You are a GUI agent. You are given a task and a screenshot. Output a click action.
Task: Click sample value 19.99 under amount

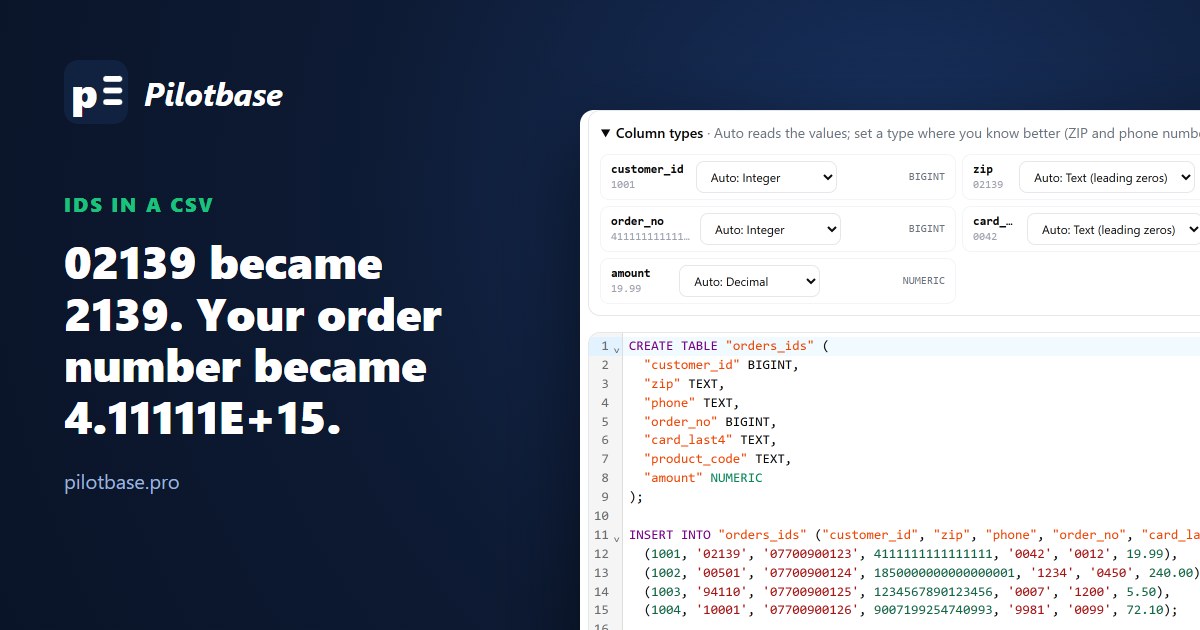[626, 289]
